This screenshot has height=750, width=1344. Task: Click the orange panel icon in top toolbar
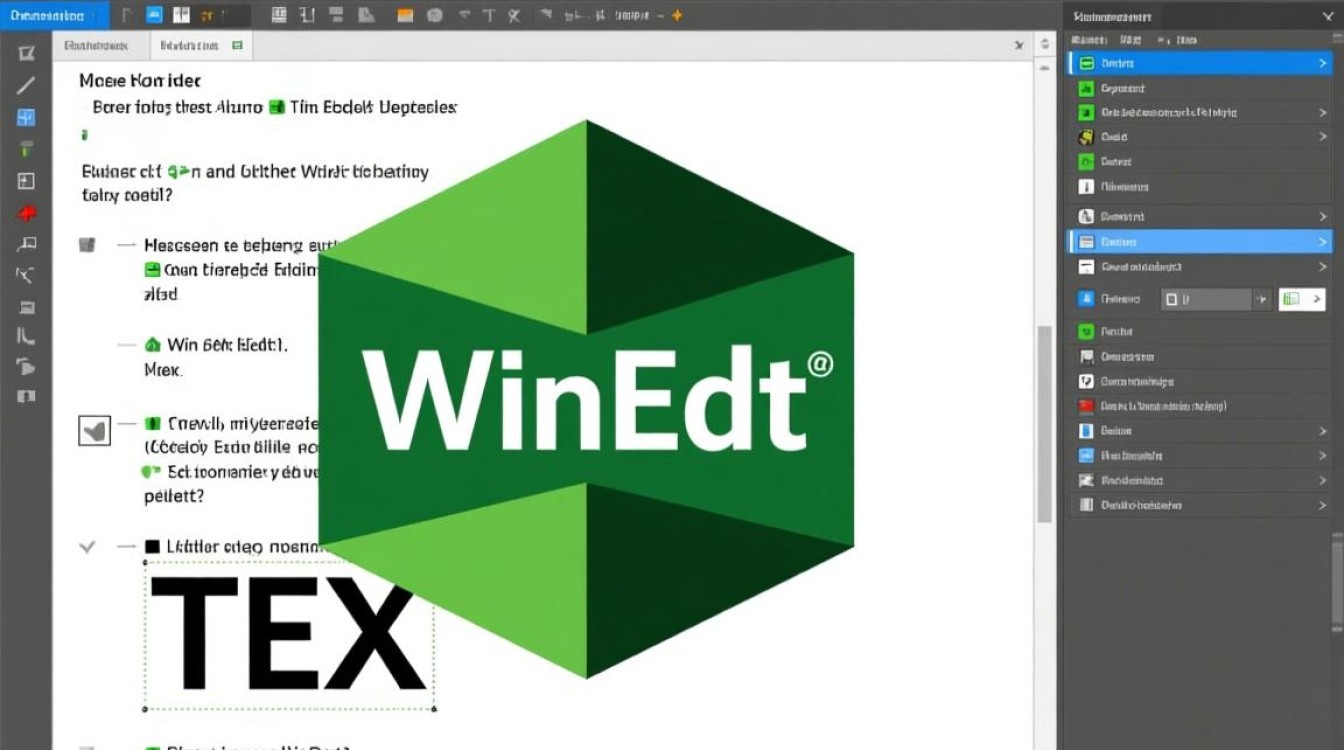pyautogui.click(x=404, y=16)
